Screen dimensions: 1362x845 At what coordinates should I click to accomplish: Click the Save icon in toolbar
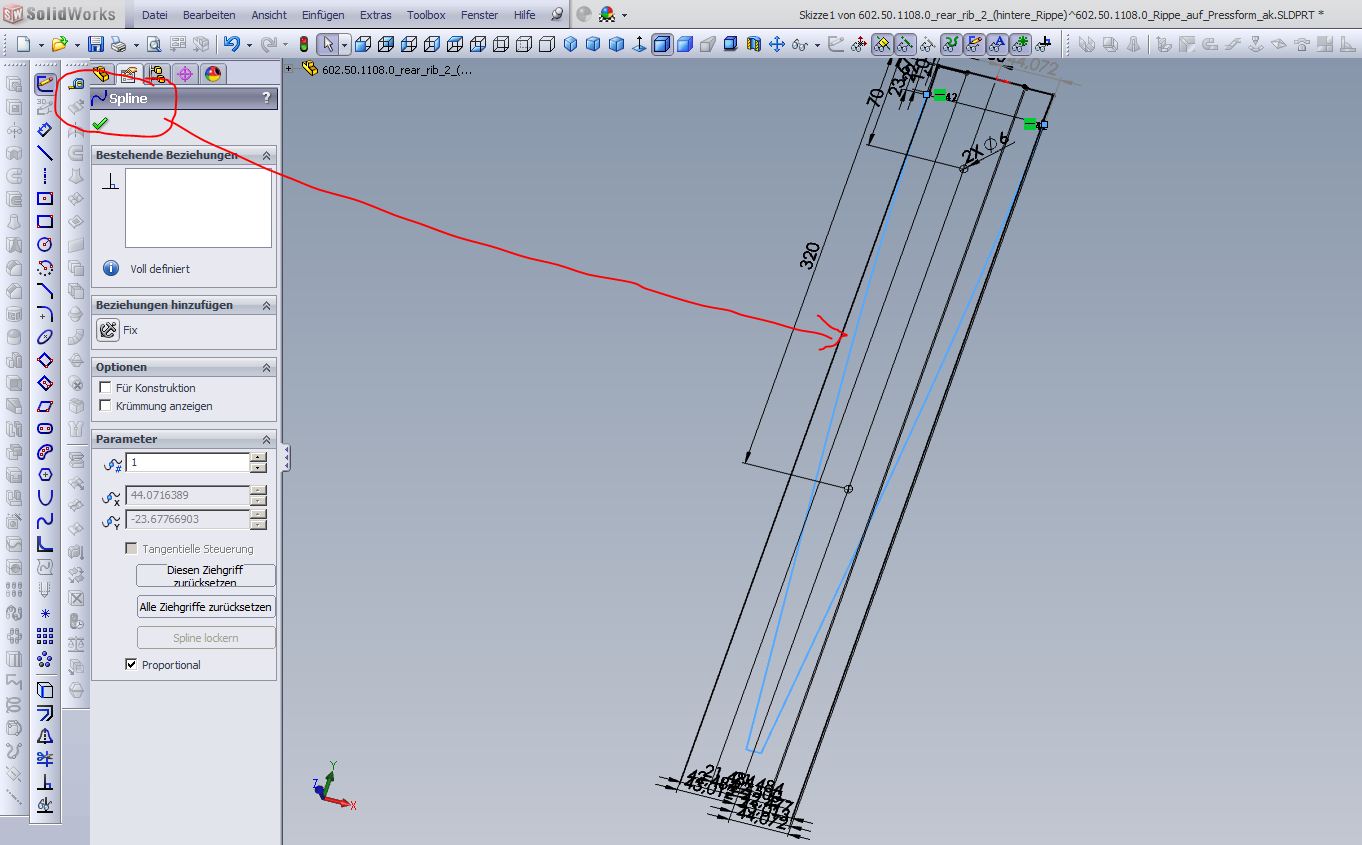pos(96,45)
